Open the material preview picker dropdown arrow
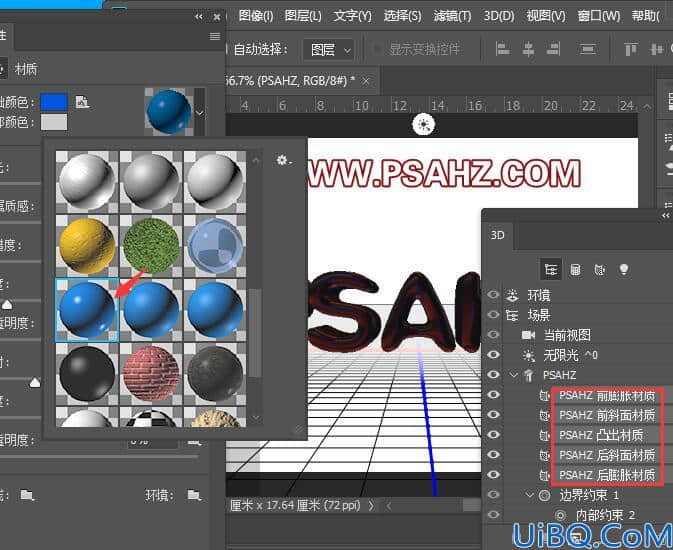Image resolution: width=673 pixels, height=550 pixels. click(x=200, y=112)
